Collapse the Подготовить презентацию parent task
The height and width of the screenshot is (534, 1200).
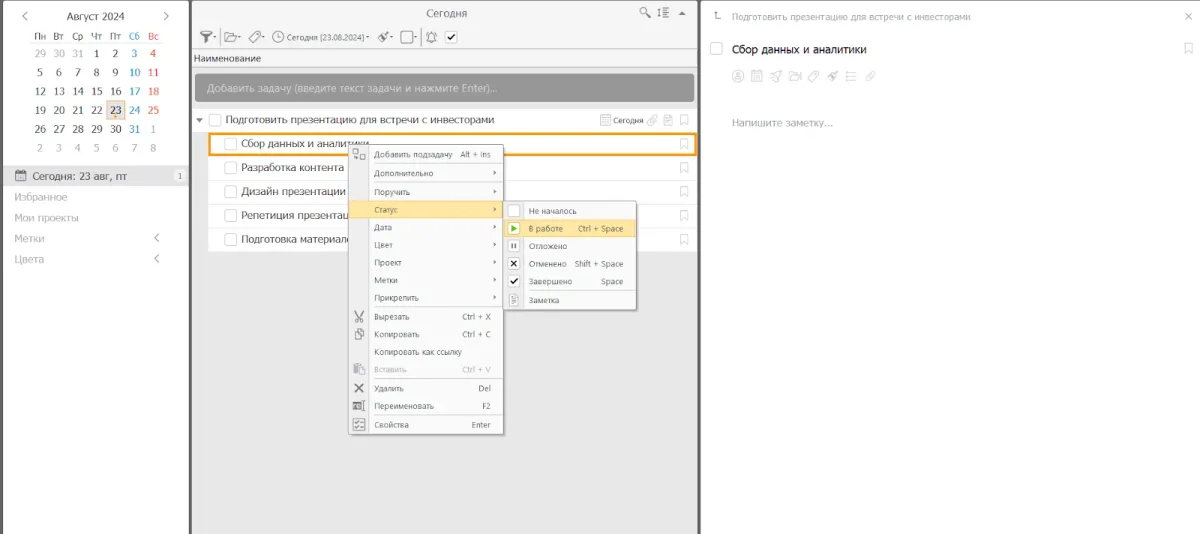click(x=199, y=120)
